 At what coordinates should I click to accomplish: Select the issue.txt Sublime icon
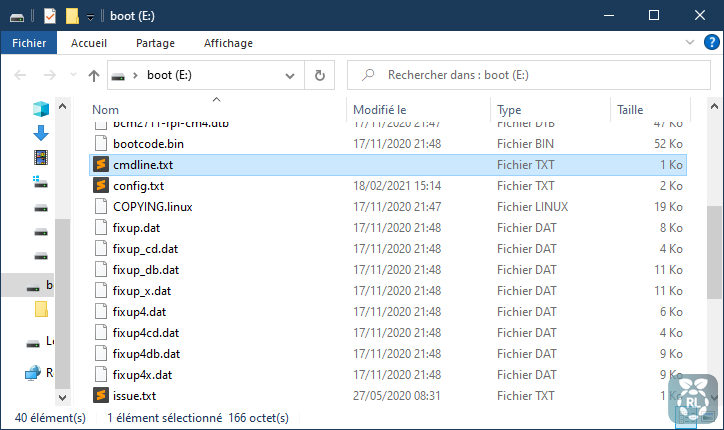click(101, 395)
